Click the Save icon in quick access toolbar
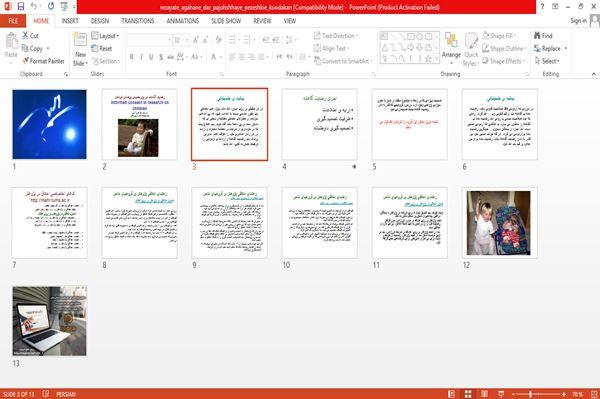600x399 pixels. (21, 6)
